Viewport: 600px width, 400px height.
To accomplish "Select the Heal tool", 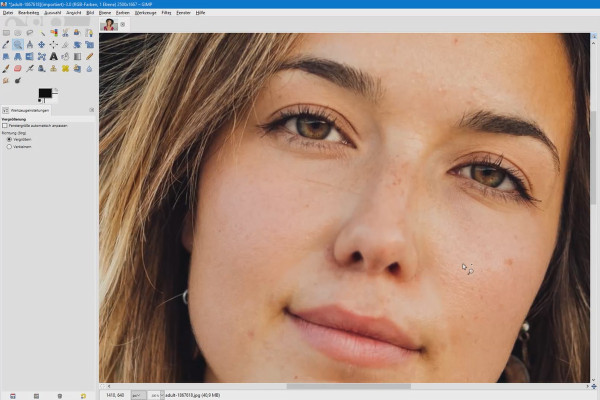I will click(65, 69).
